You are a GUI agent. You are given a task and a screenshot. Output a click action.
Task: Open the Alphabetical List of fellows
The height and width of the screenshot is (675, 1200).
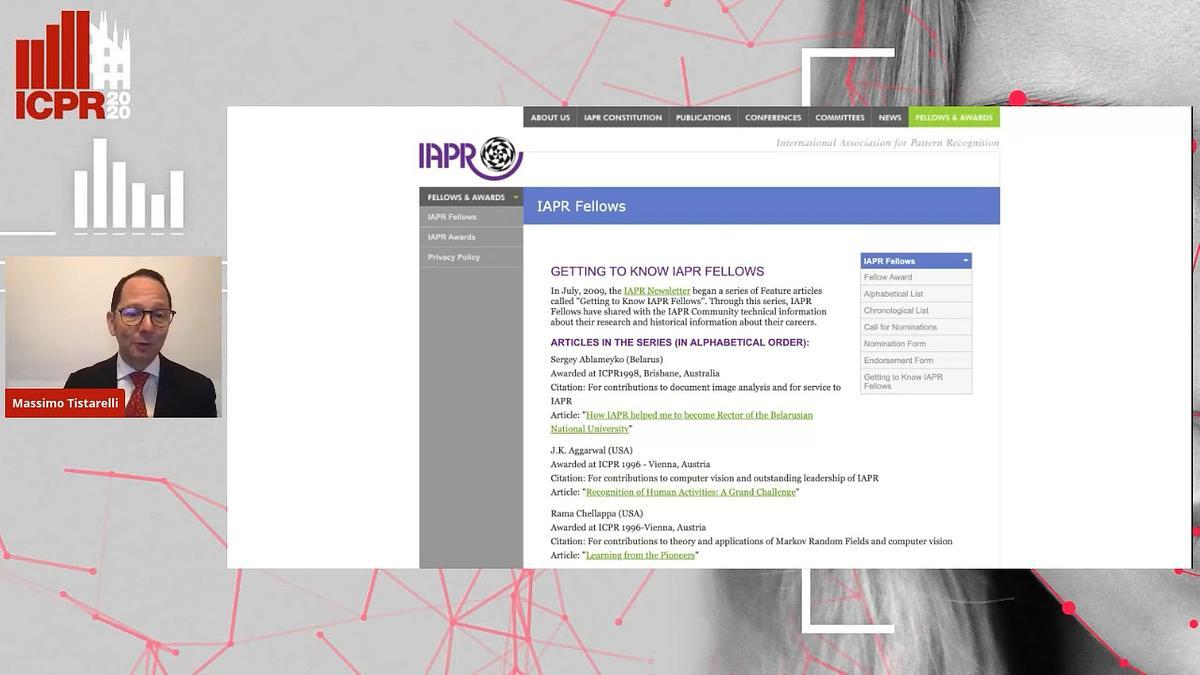(x=916, y=294)
